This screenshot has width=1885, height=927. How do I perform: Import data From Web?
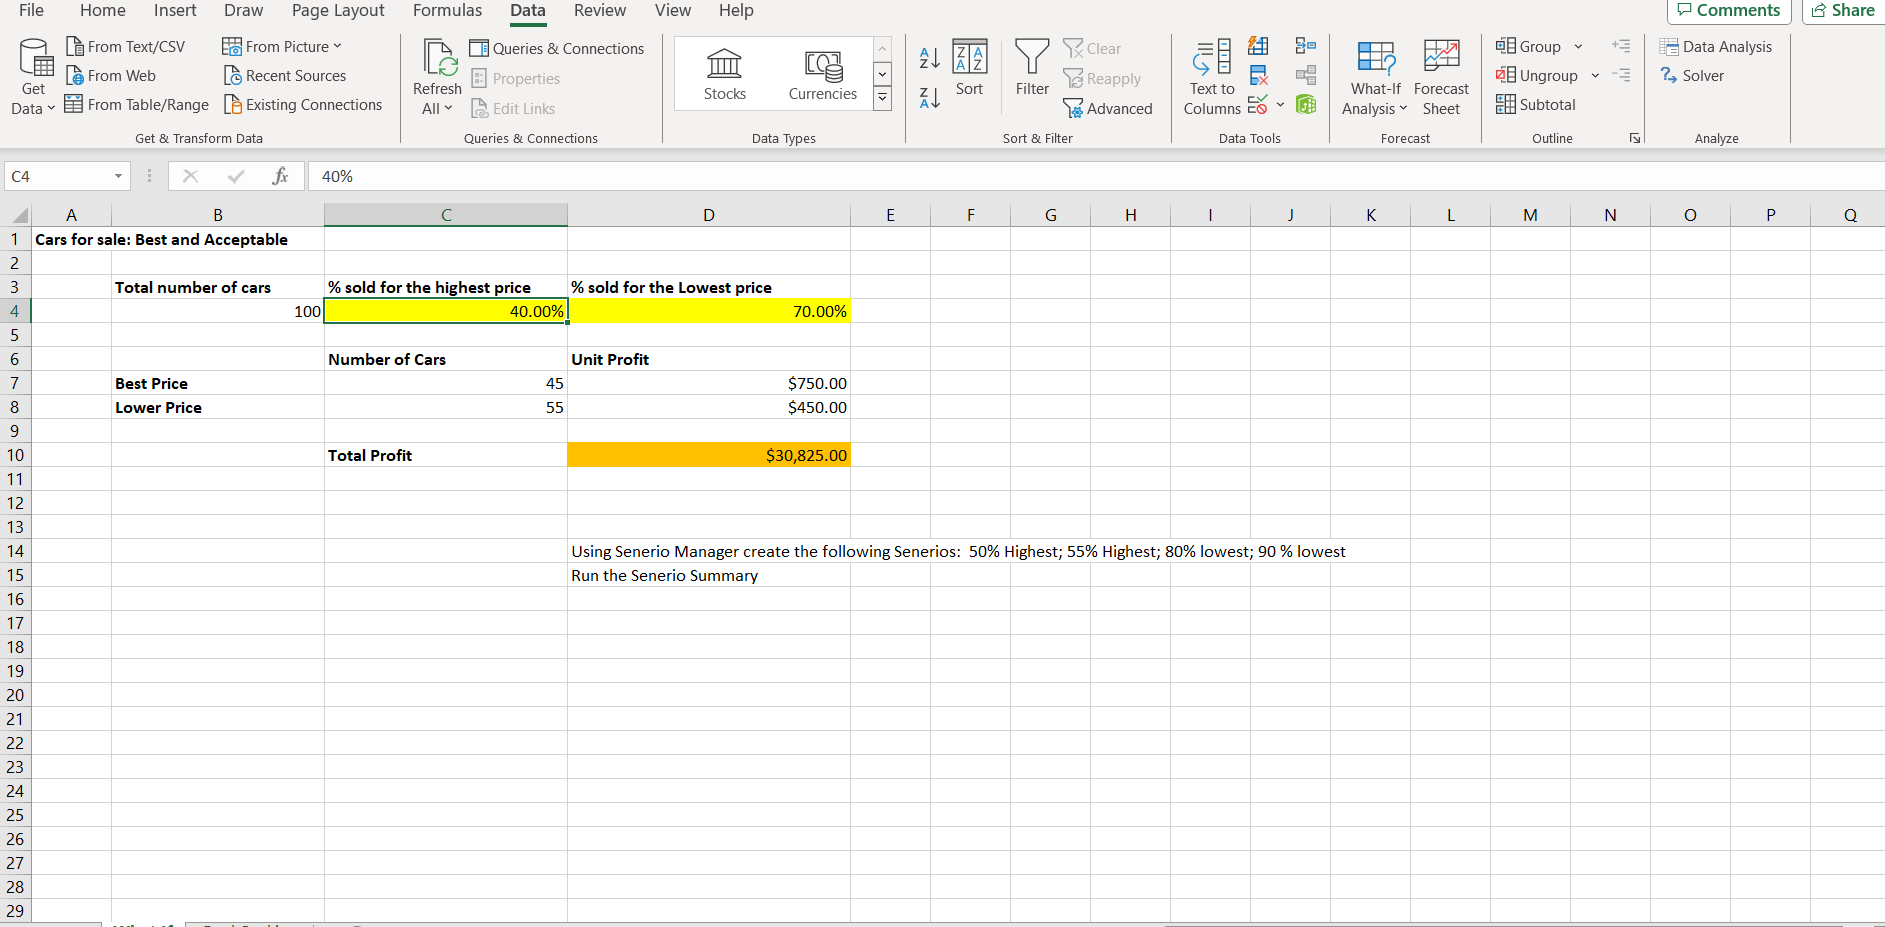pyautogui.click(x=111, y=76)
